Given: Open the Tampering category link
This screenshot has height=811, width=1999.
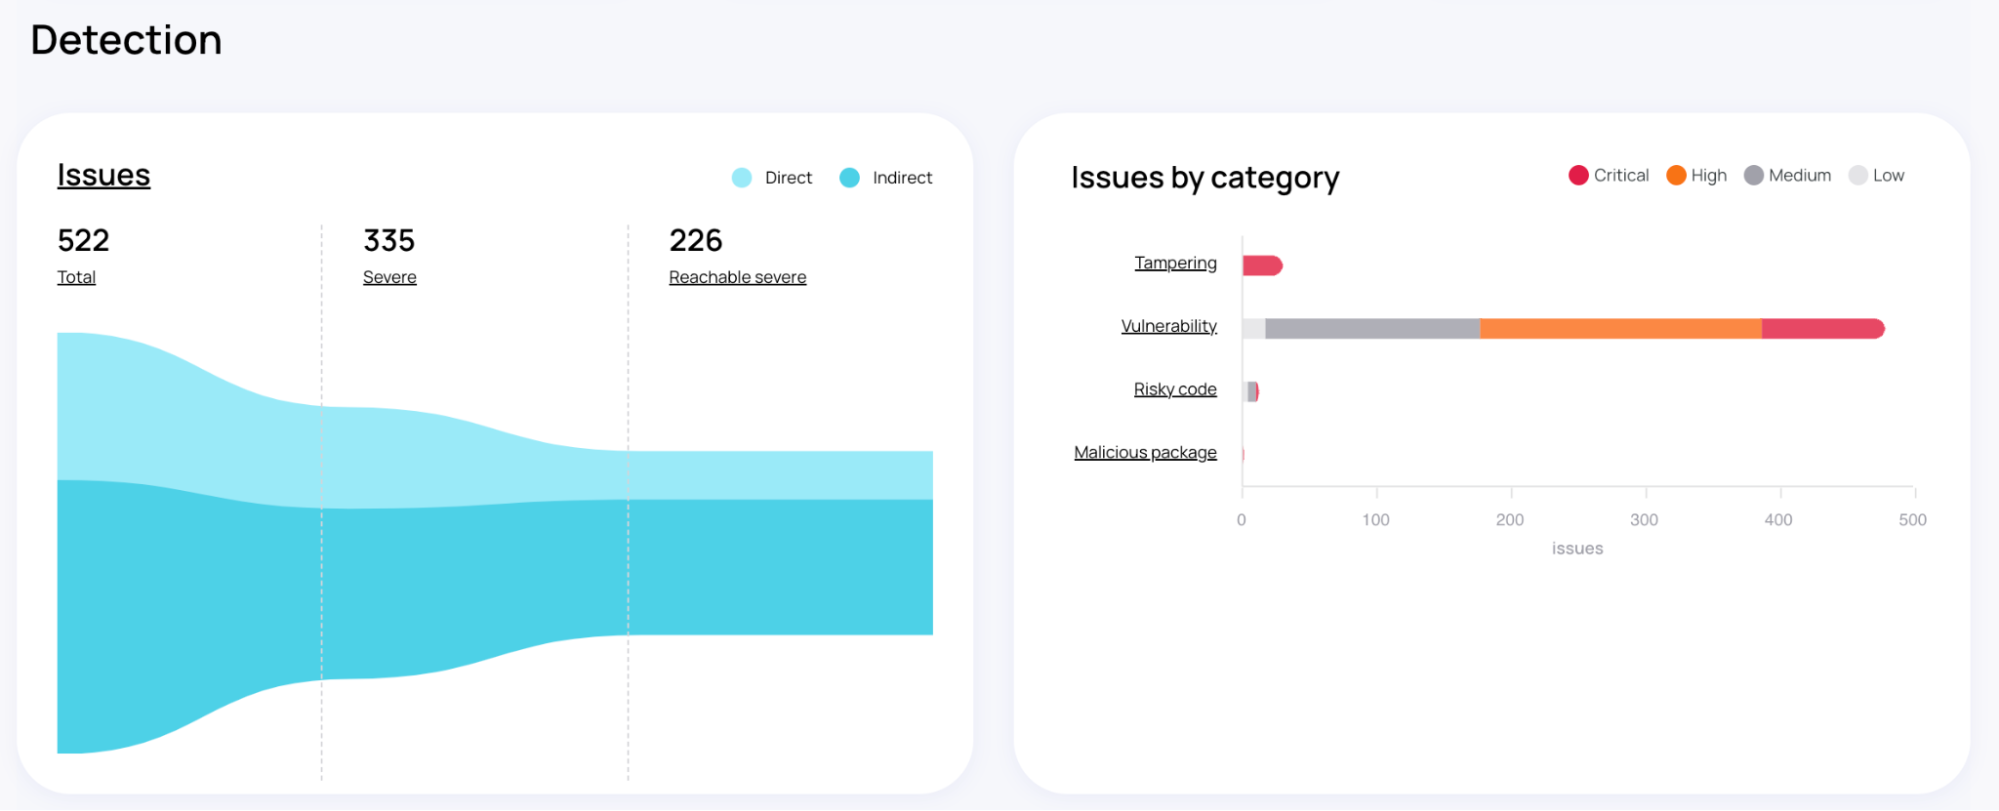Looking at the screenshot, I should (x=1175, y=263).
